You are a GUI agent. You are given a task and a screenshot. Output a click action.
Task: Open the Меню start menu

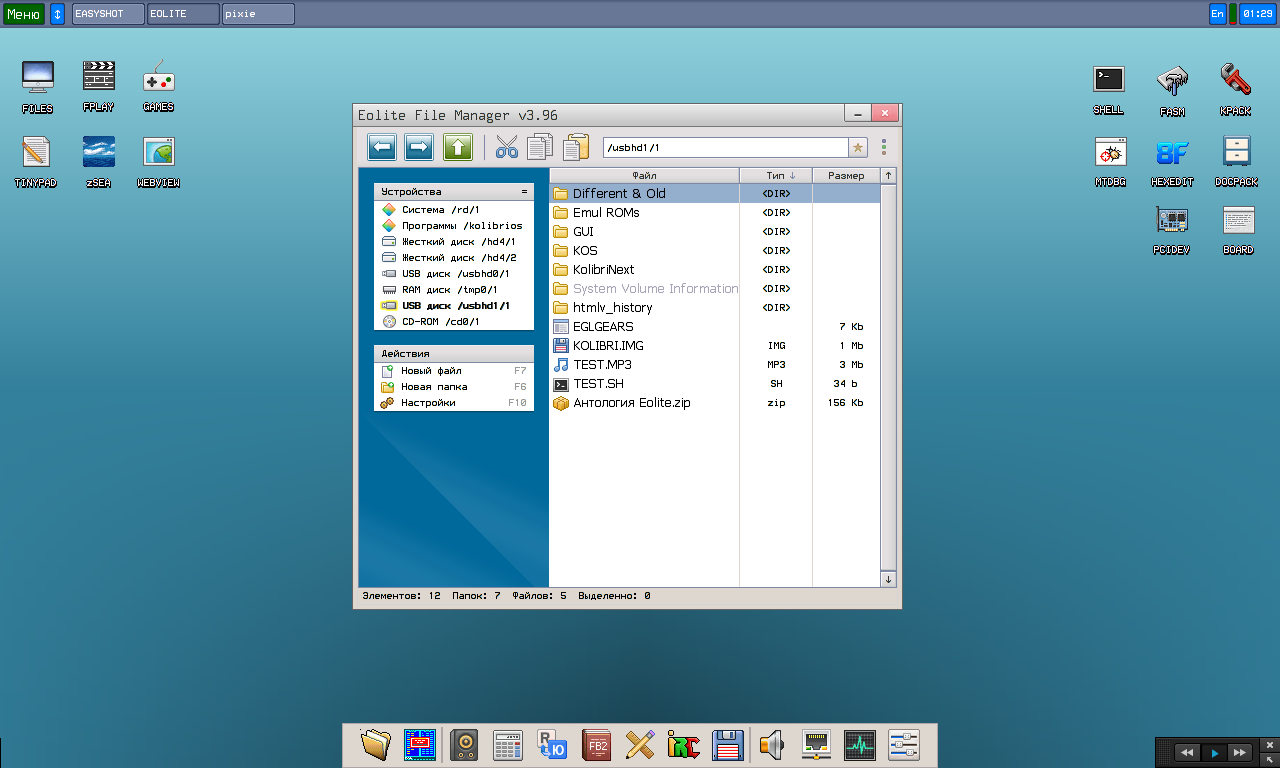(x=22, y=13)
